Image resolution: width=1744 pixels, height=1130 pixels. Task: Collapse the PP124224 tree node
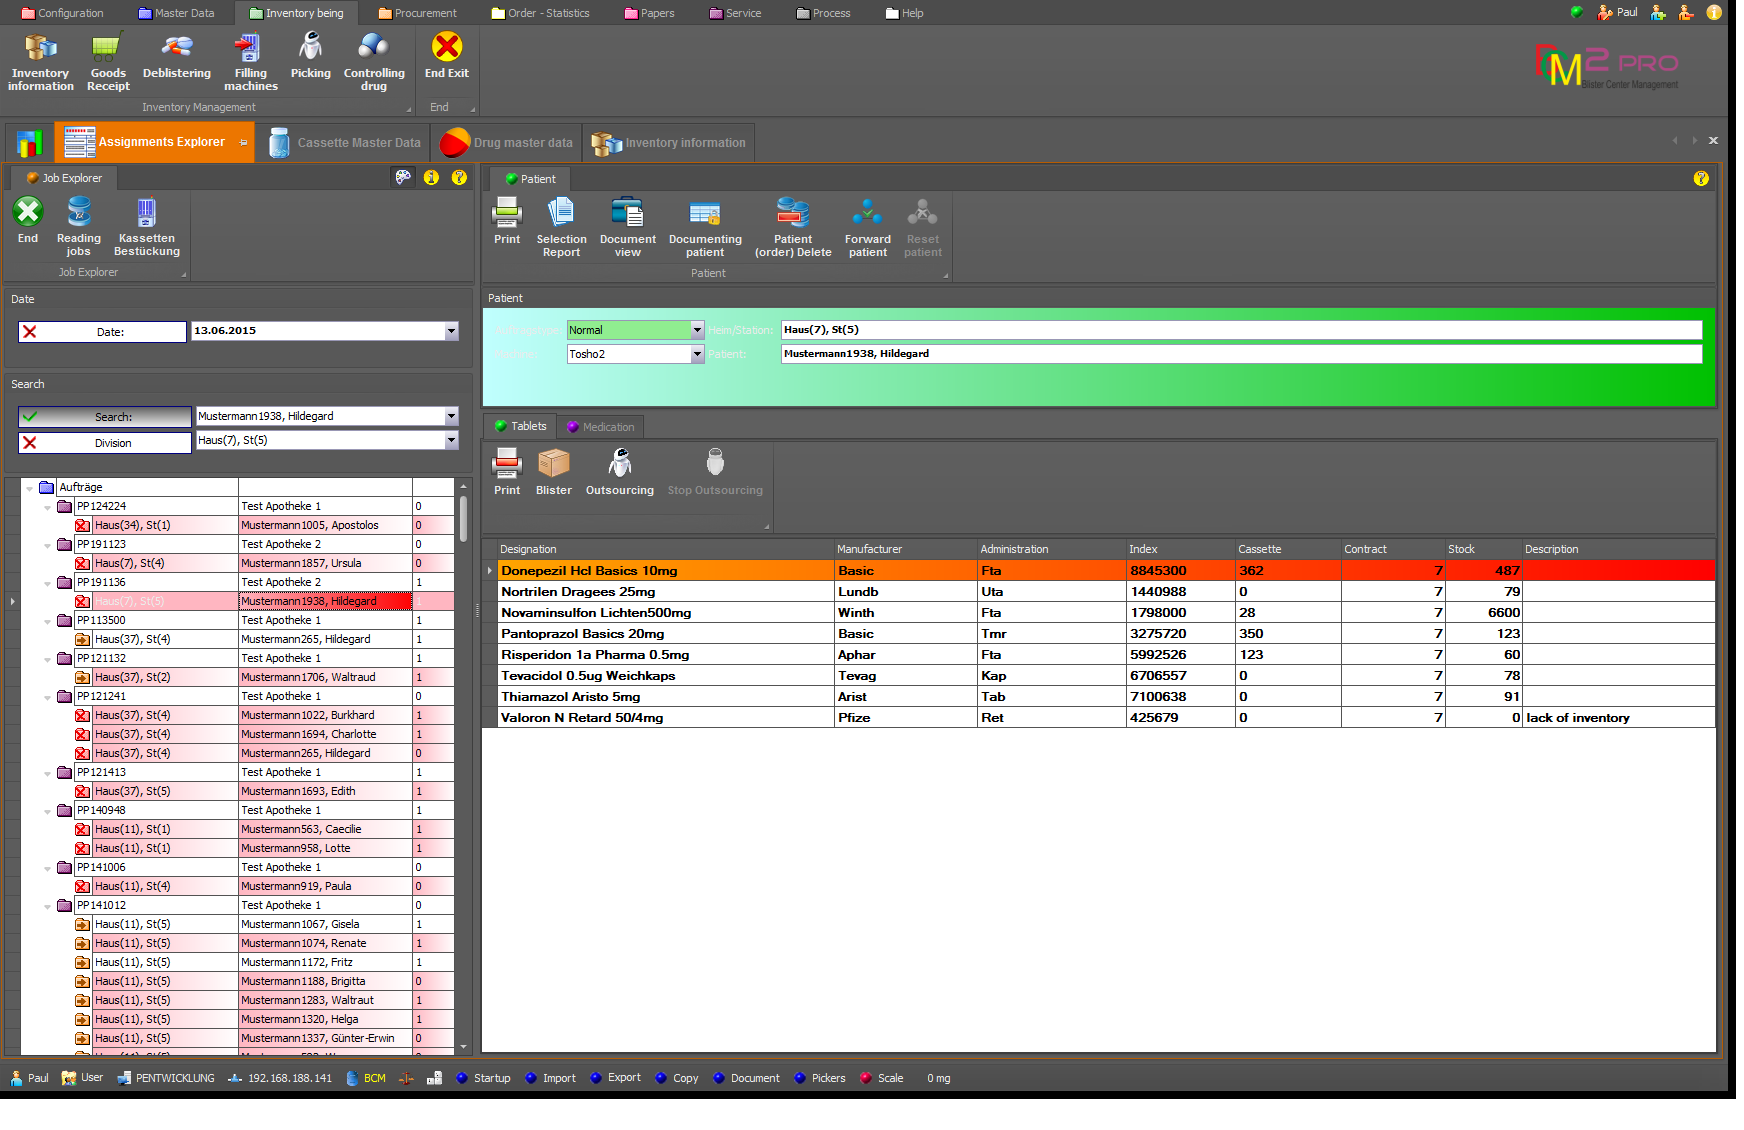click(47, 507)
